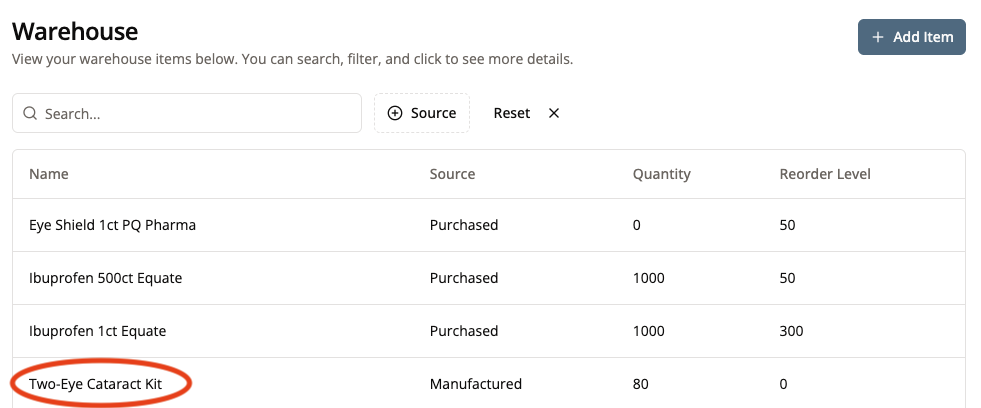
Task: Open the Ibuprofen 1ct Equate row
Action: click(x=97, y=331)
